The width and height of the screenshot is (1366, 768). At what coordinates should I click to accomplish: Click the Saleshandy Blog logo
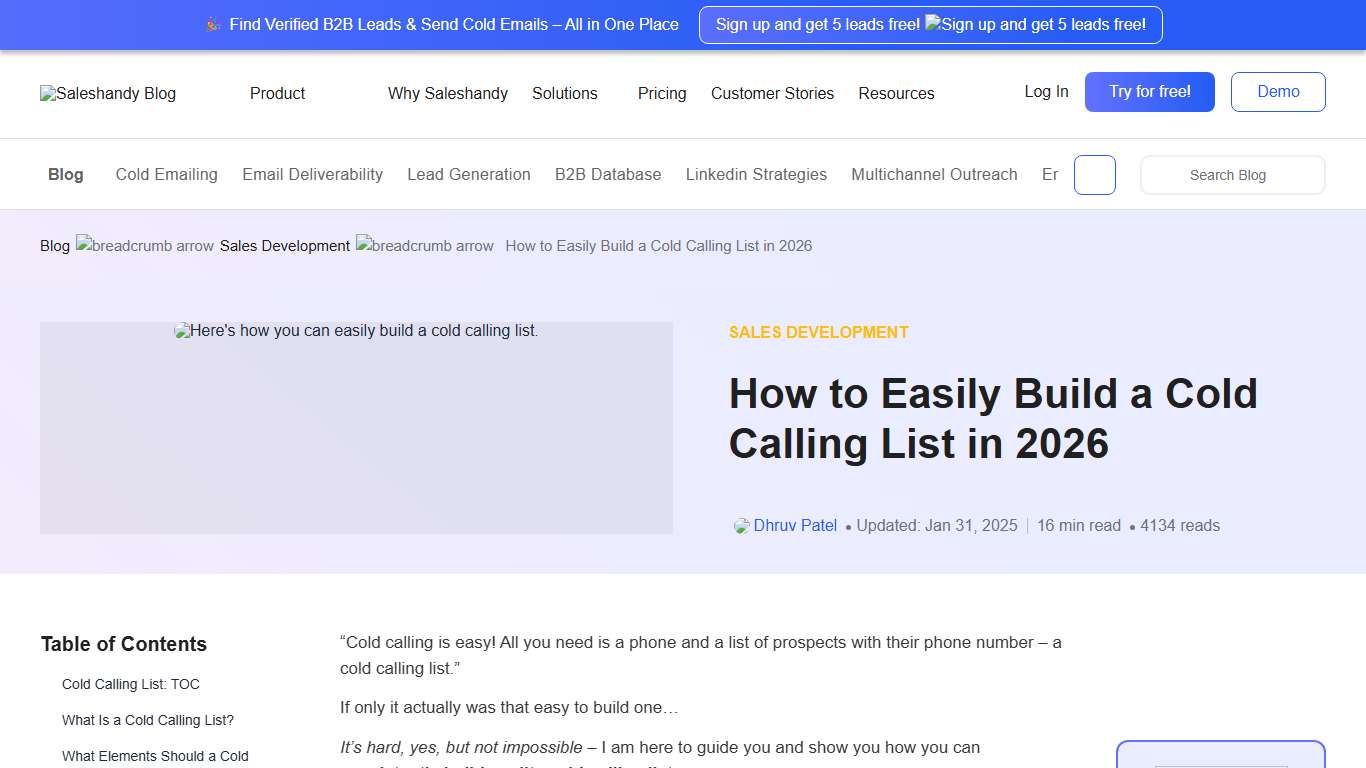107,93
